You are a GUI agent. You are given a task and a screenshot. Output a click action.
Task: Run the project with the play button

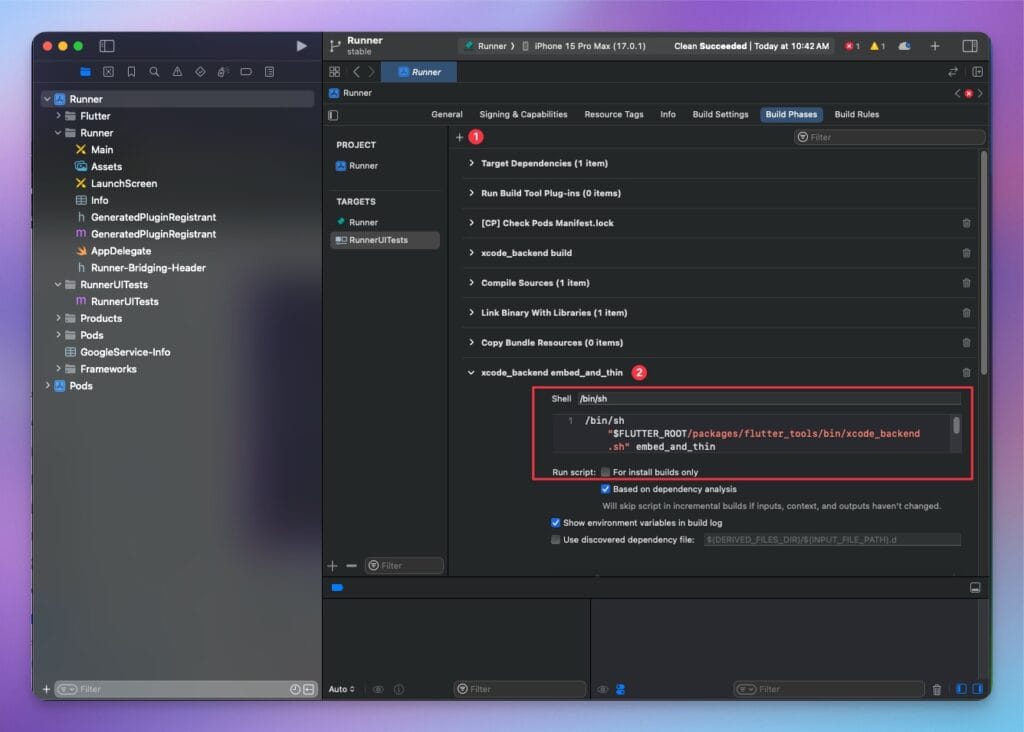(301, 46)
